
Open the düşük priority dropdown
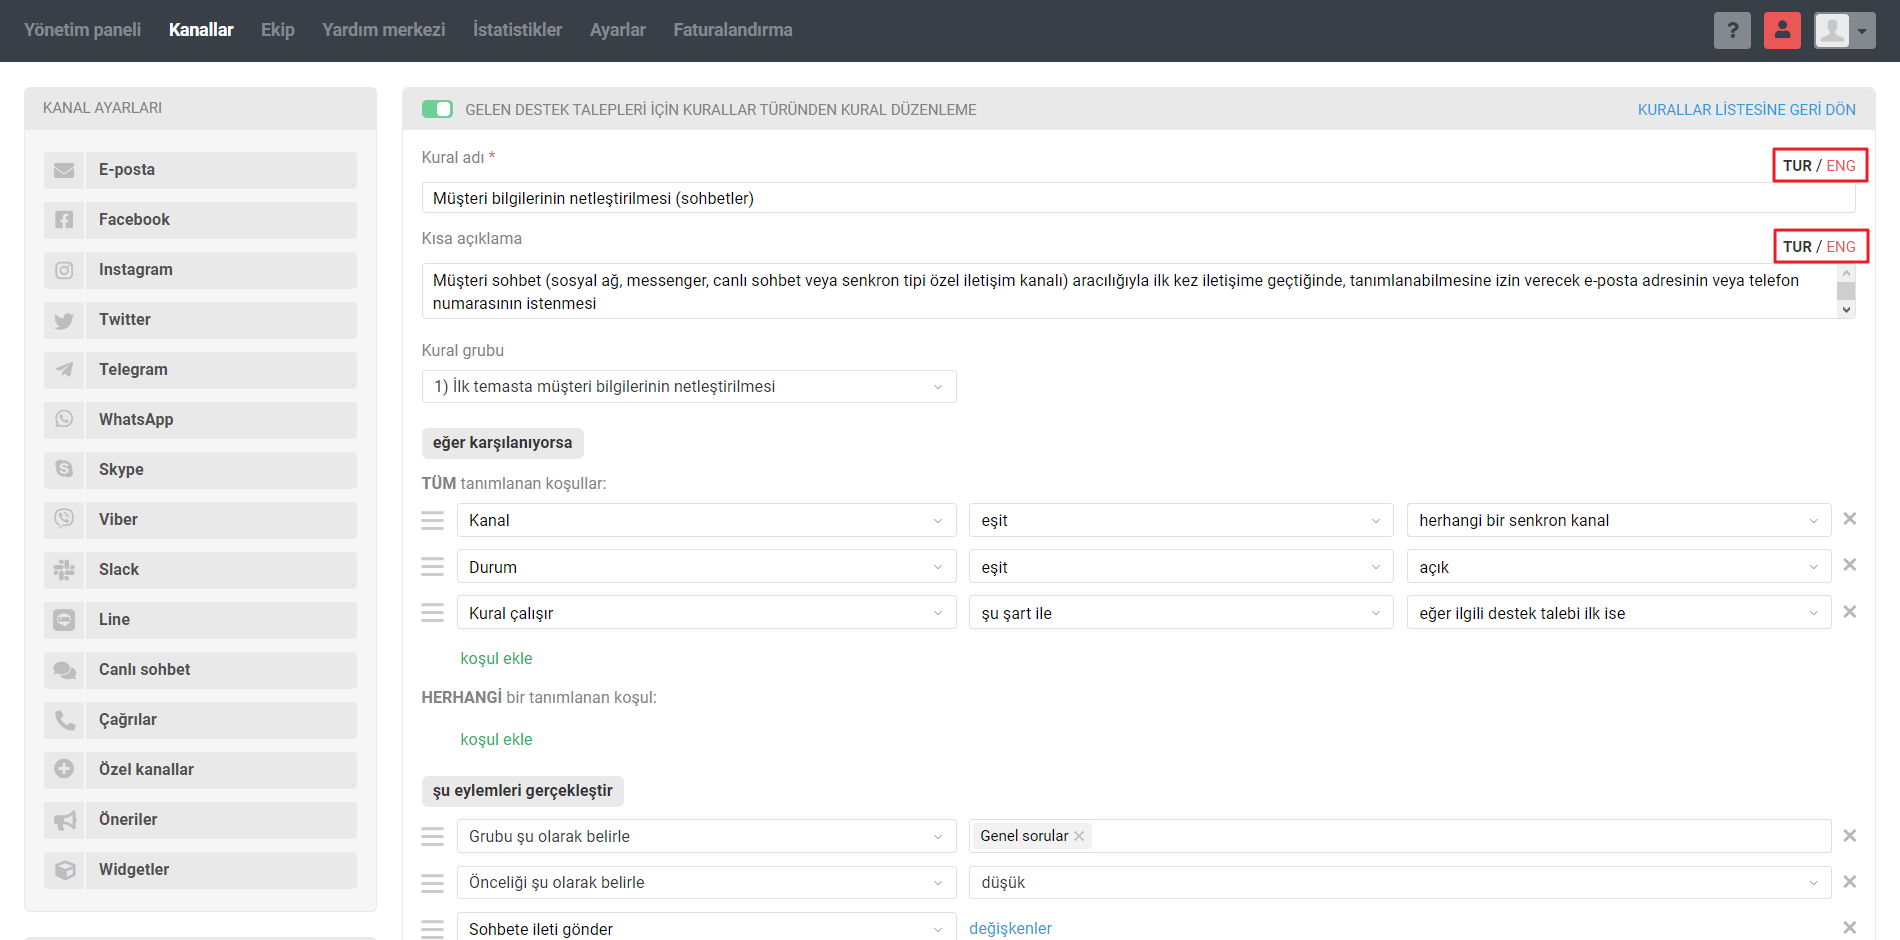click(1400, 882)
